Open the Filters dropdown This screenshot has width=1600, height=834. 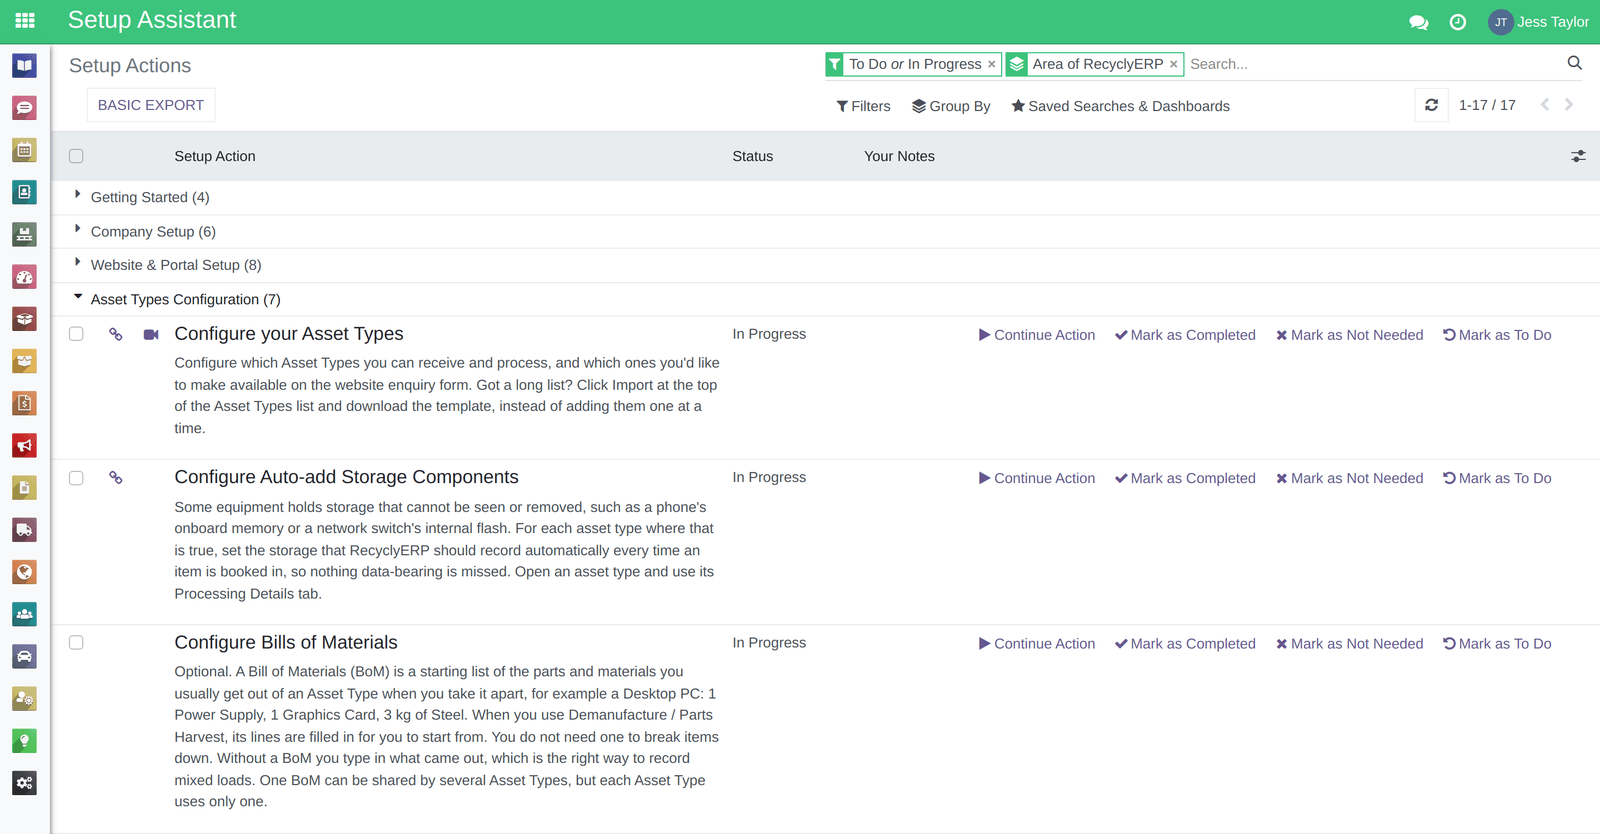[863, 106]
